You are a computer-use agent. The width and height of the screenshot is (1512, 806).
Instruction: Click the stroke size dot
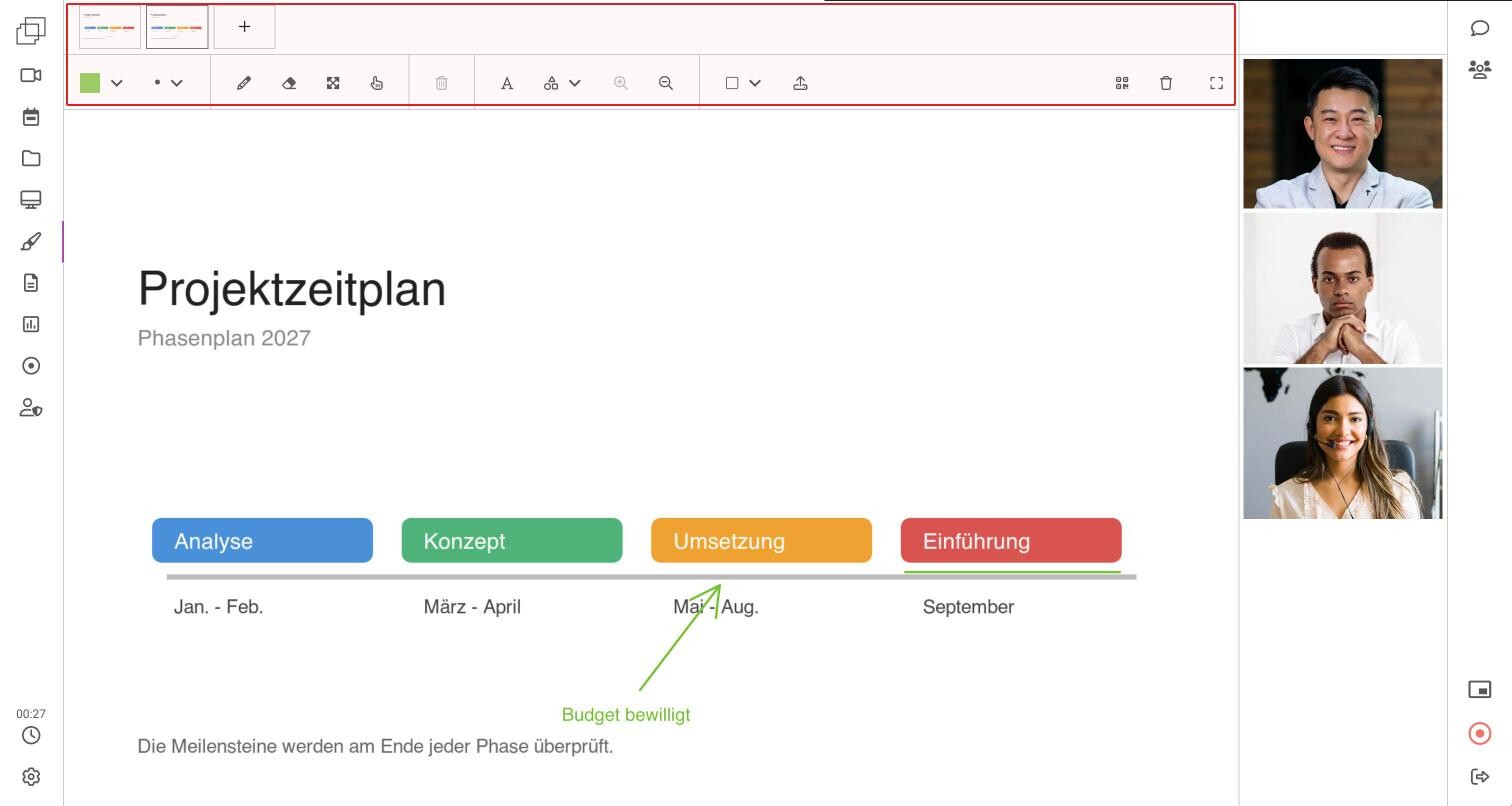(x=157, y=83)
